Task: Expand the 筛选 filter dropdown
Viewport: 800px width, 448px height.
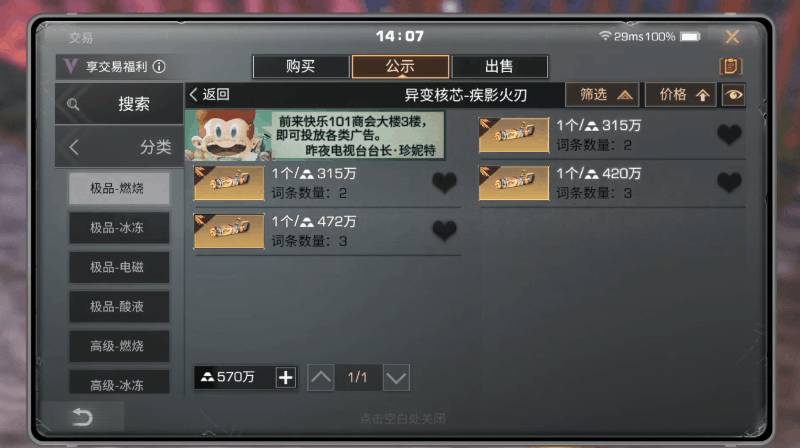Action: [602, 95]
